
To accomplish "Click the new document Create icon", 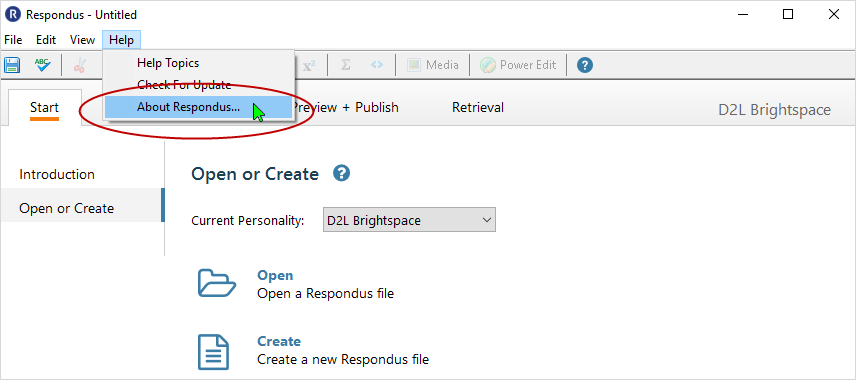I will 213,352.
